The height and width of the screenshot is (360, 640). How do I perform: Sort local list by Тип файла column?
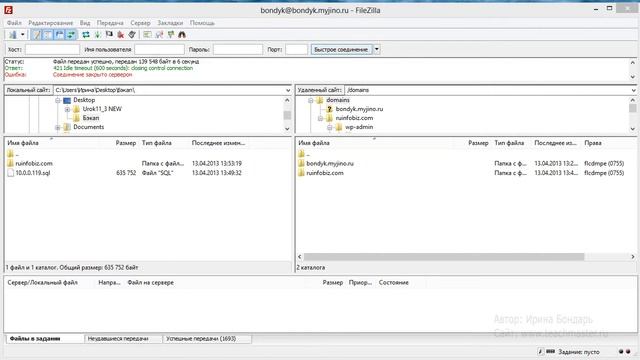pos(157,143)
